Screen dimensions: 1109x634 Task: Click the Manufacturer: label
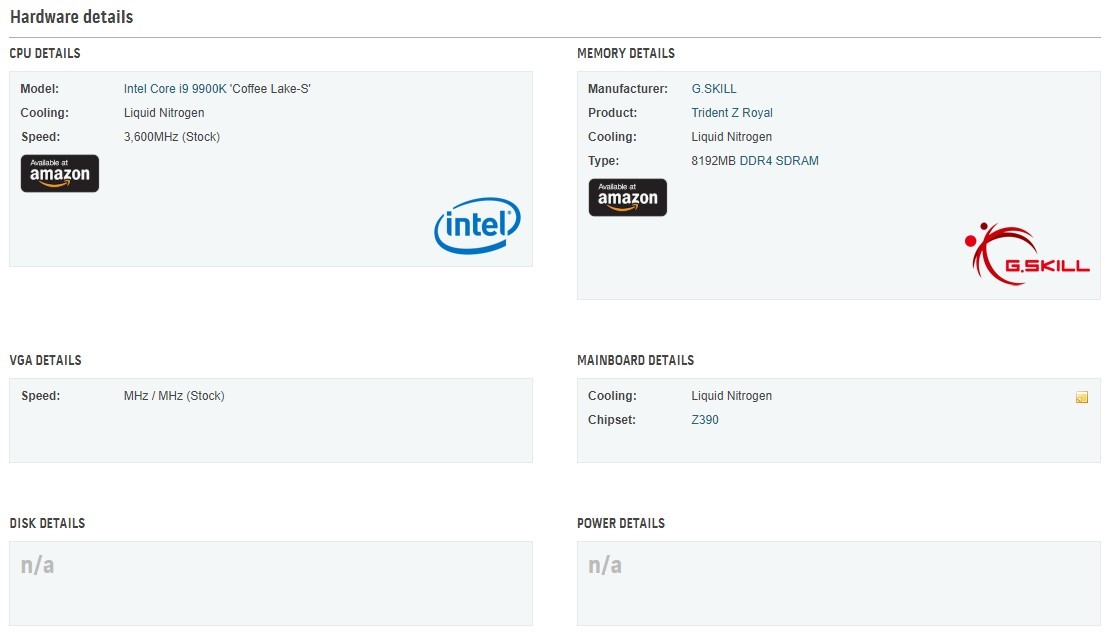(628, 88)
